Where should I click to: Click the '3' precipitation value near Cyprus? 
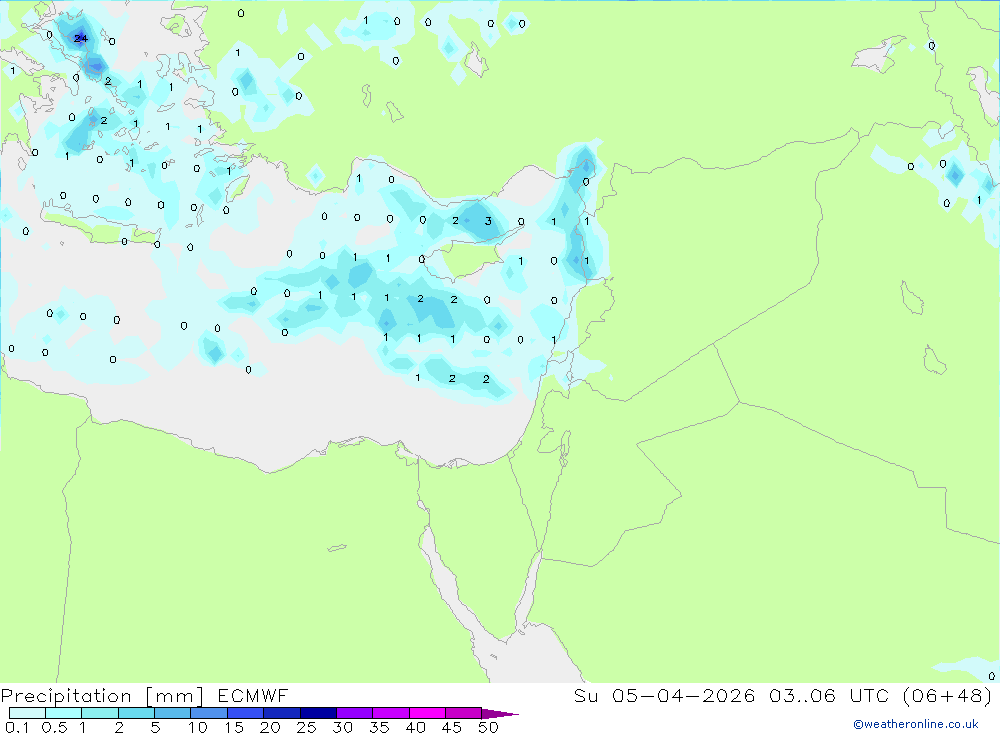tap(488, 221)
